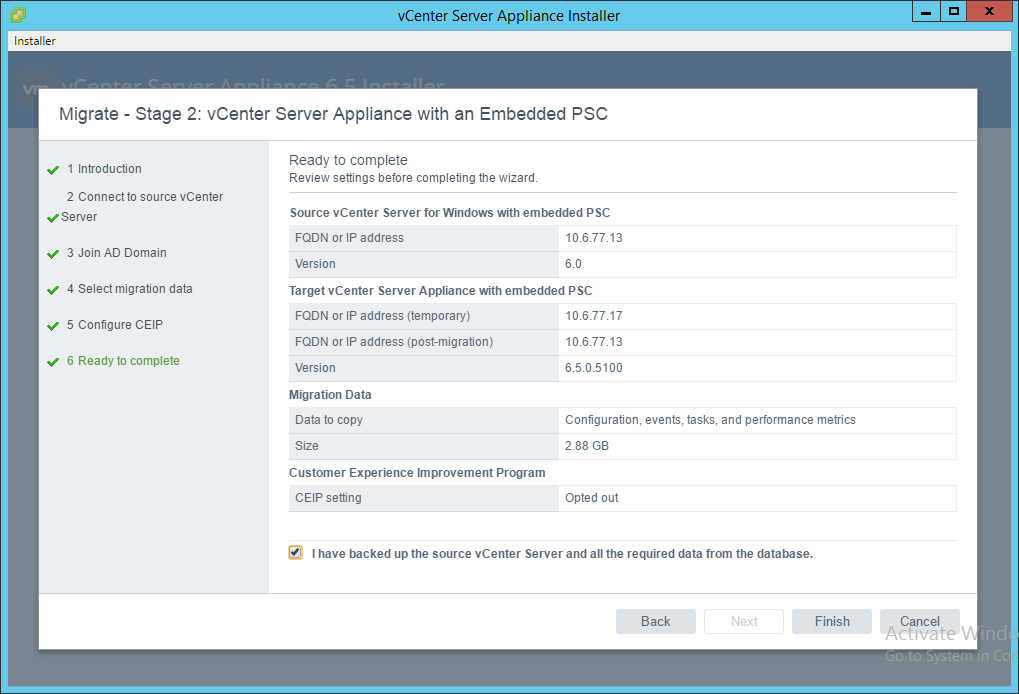Click the Ready to complete page heading
1019x694 pixels.
(x=348, y=160)
